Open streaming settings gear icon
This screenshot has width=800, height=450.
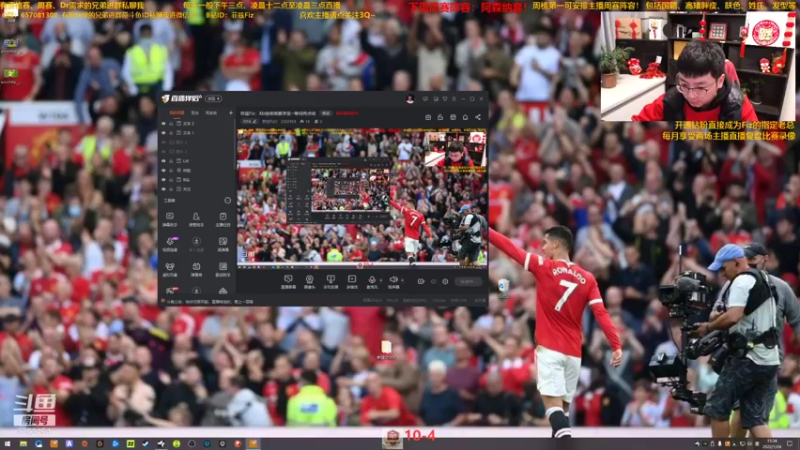445,281
